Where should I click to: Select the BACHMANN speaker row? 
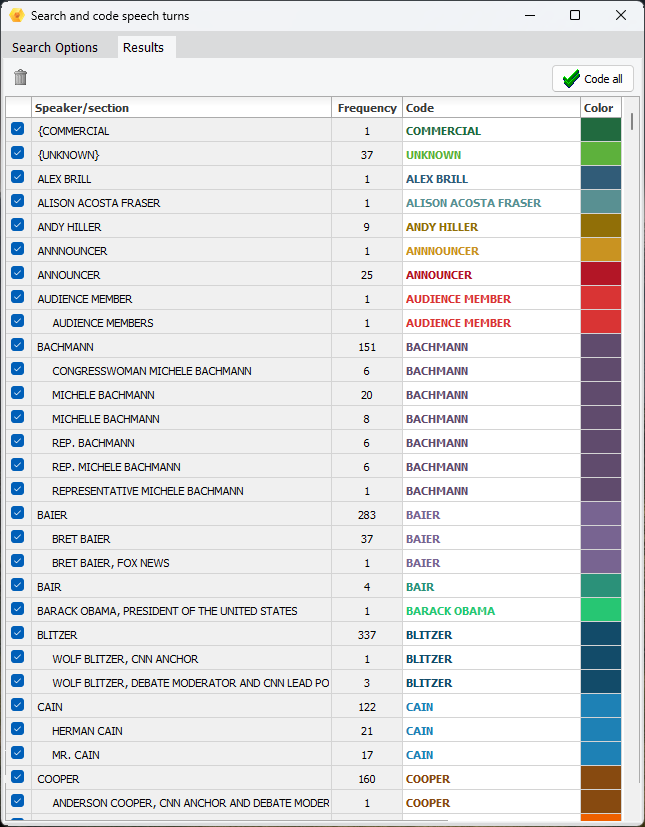coord(313,347)
